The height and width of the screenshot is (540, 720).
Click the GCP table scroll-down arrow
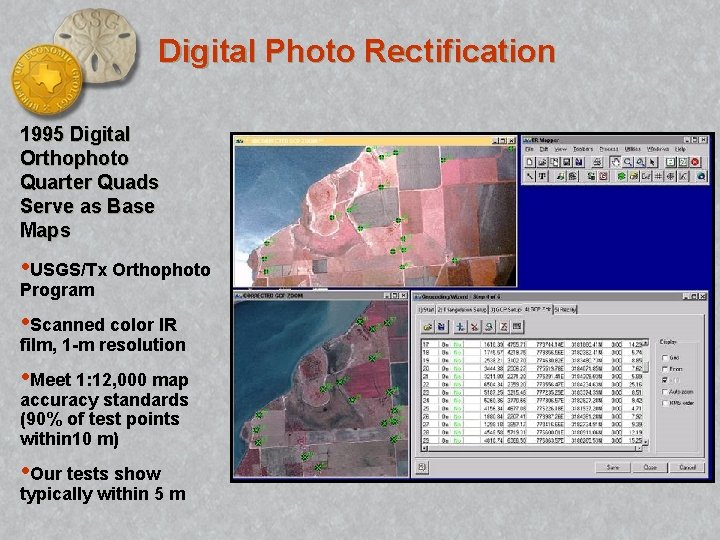click(646, 441)
